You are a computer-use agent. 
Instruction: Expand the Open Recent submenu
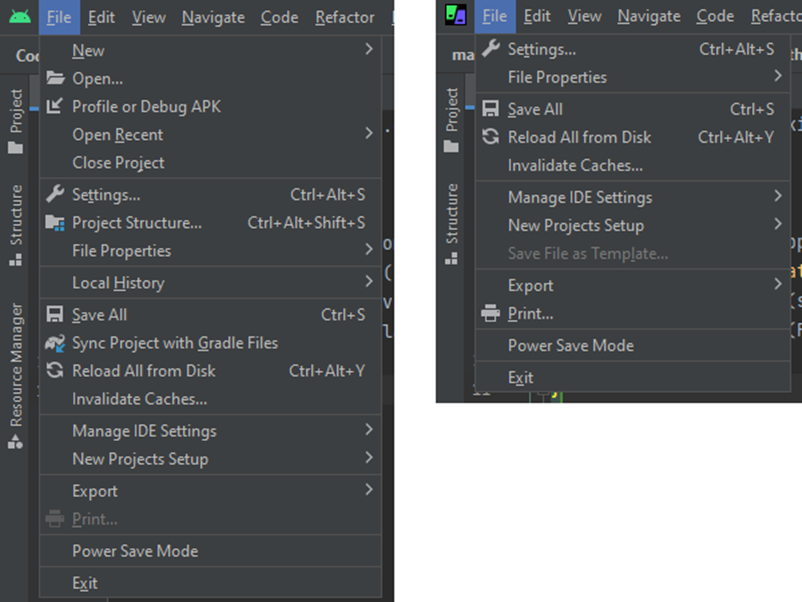[x=368, y=134]
